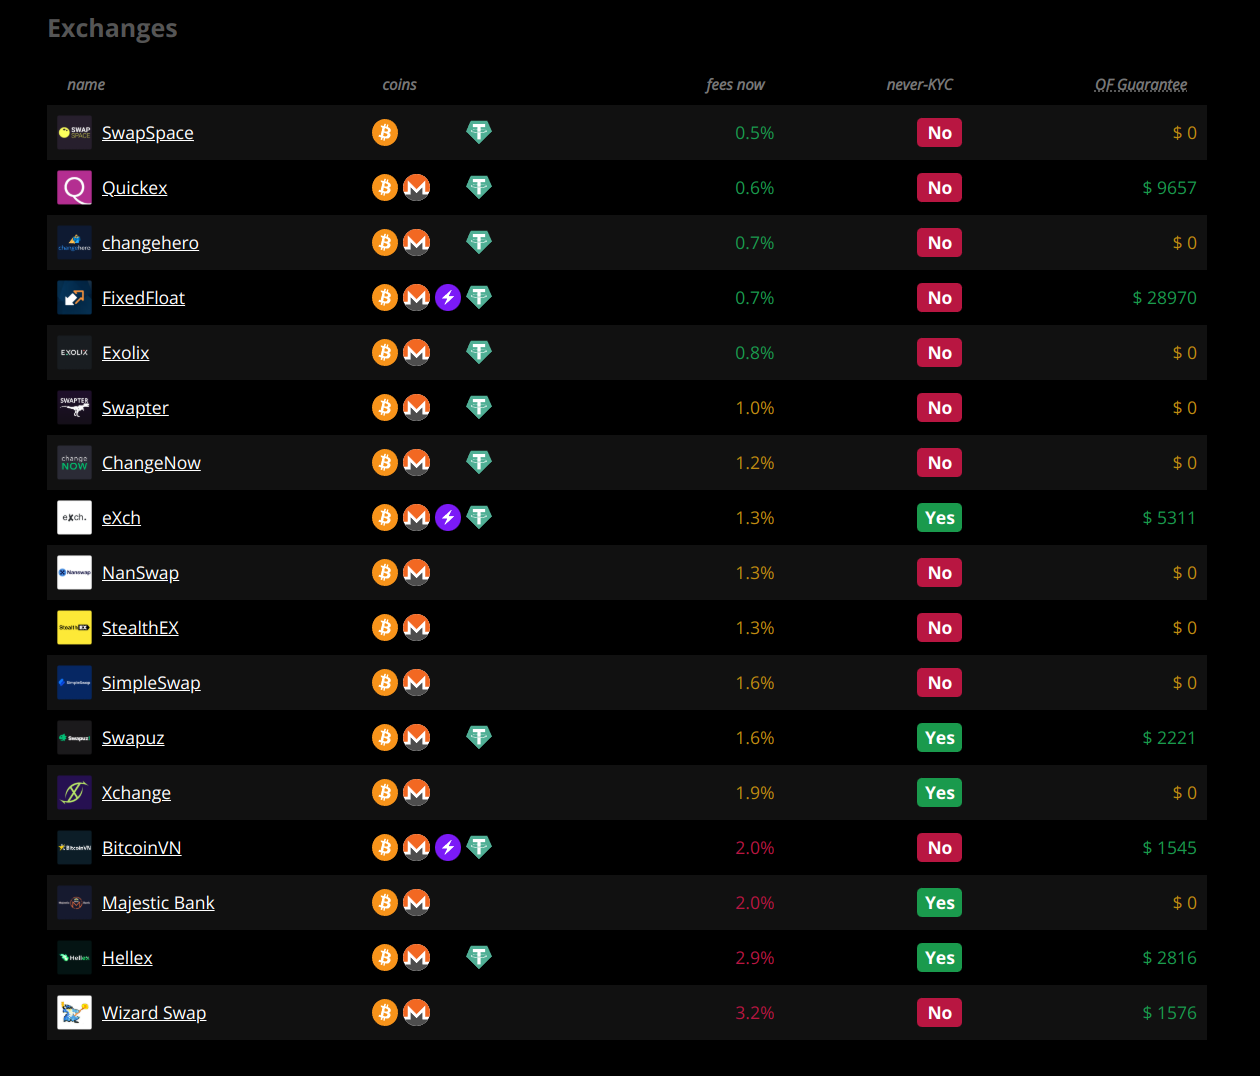Screen dimensions: 1260x1076
Task: Click the Yes KYC badge for Hellex
Action: tap(940, 958)
